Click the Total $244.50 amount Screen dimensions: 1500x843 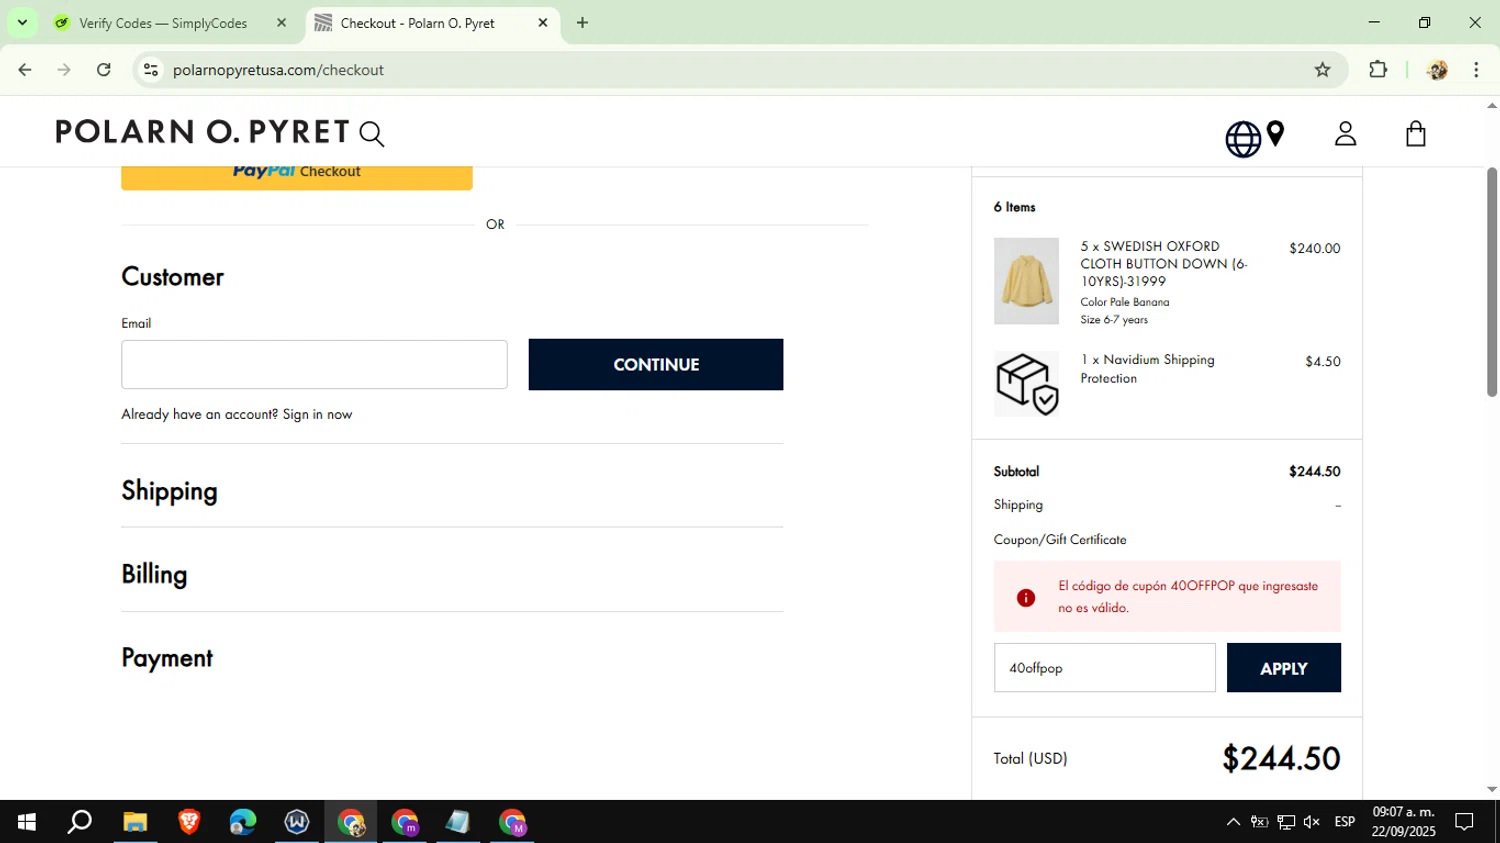point(1281,758)
